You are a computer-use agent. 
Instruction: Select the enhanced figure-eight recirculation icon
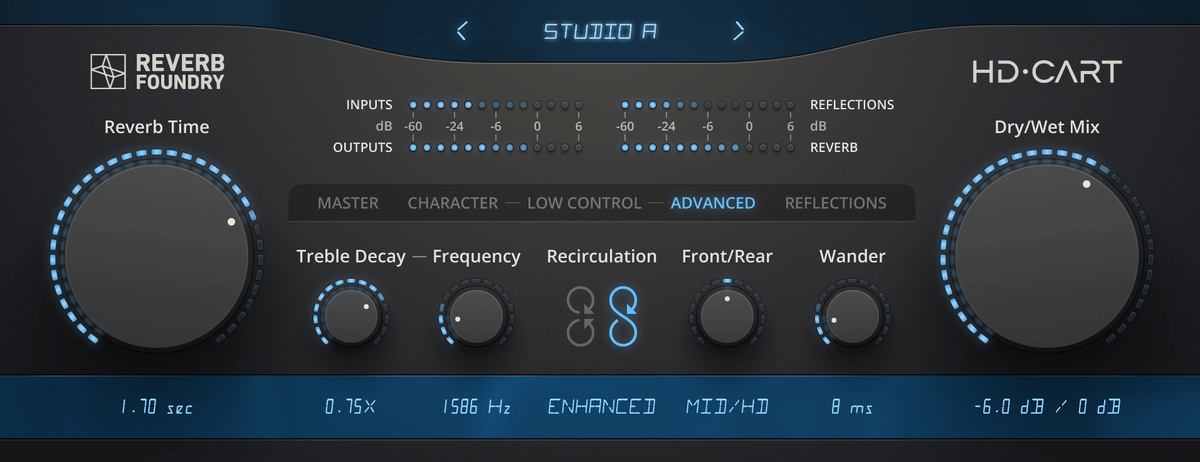[623, 316]
